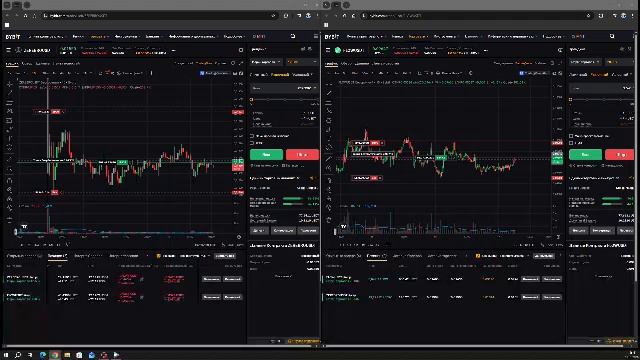This screenshot has width=640, height=360.
Task: Edit TP/SL pencil icon in first left position row
Action: 142,280
